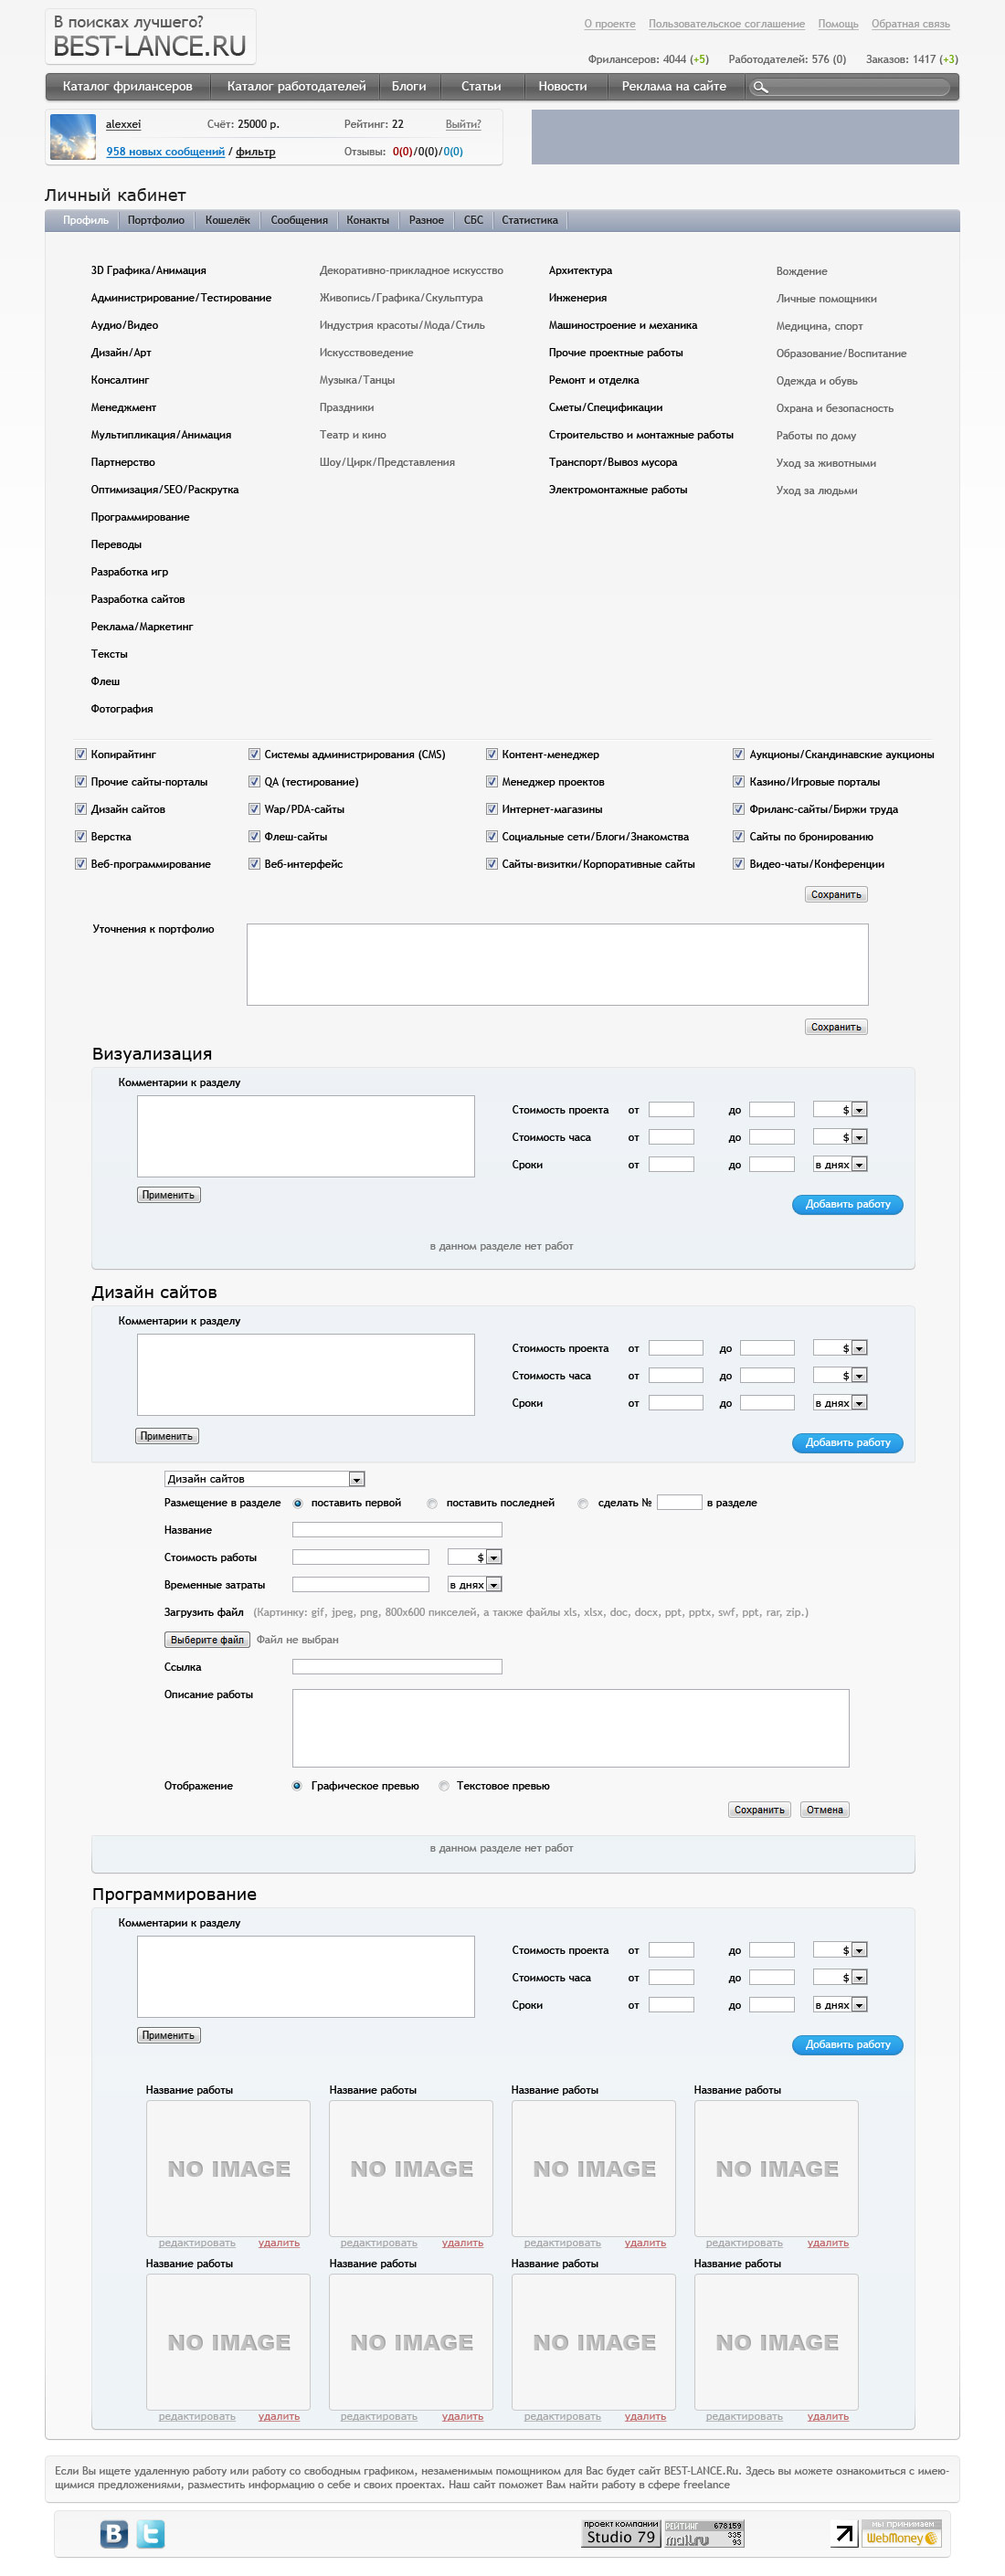Click the Название input field in work form
Image resolution: width=1005 pixels, height=2576 pixels.
[397, 1530]
